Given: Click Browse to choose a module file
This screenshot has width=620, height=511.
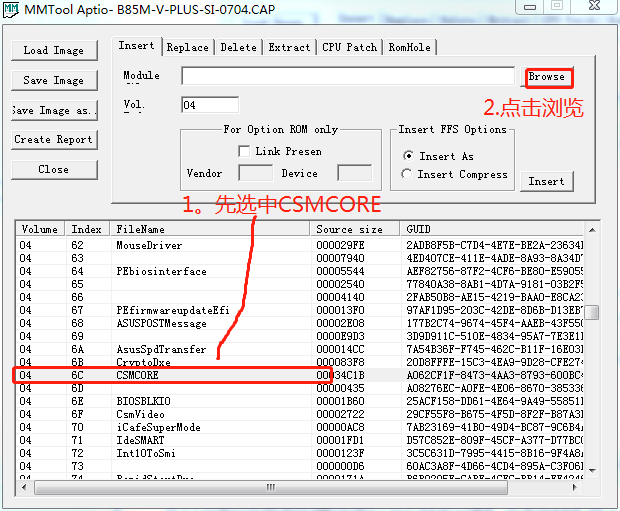Looking at the screenshot, I should [548, 77].
